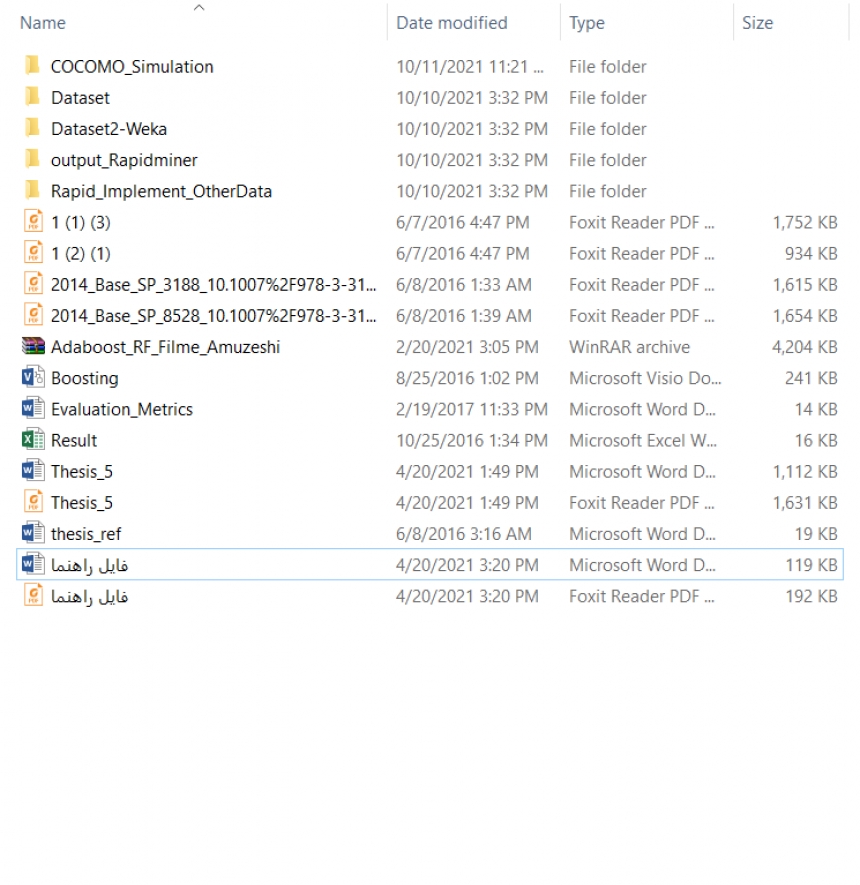Select the Adaboost_RF_Filme_Amuzeshi archive name
This screenshot has width=860, height=885.
165,347
